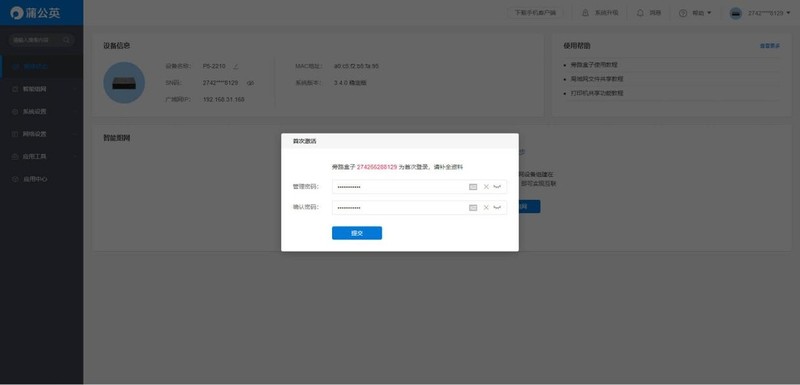Viewport: 800px width, 385px height.
Task: Select the highlighted first sidebar menu item
Action: coord(41,66)
